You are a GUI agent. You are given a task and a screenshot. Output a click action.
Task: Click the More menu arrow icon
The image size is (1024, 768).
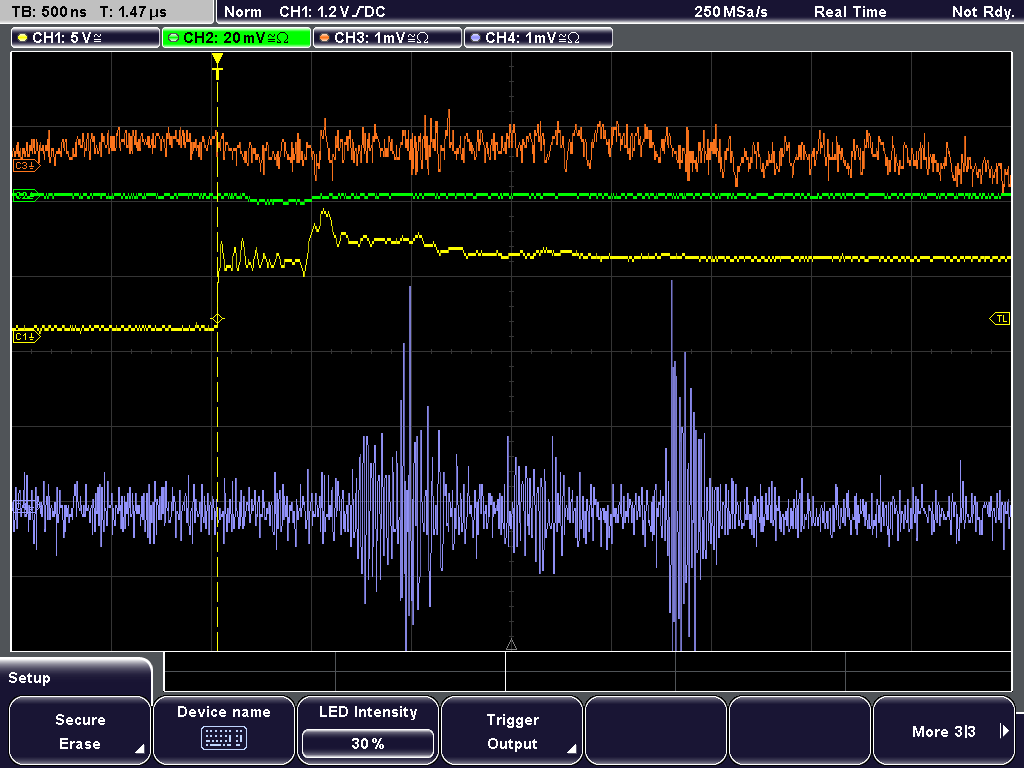tap(1004, 731)
